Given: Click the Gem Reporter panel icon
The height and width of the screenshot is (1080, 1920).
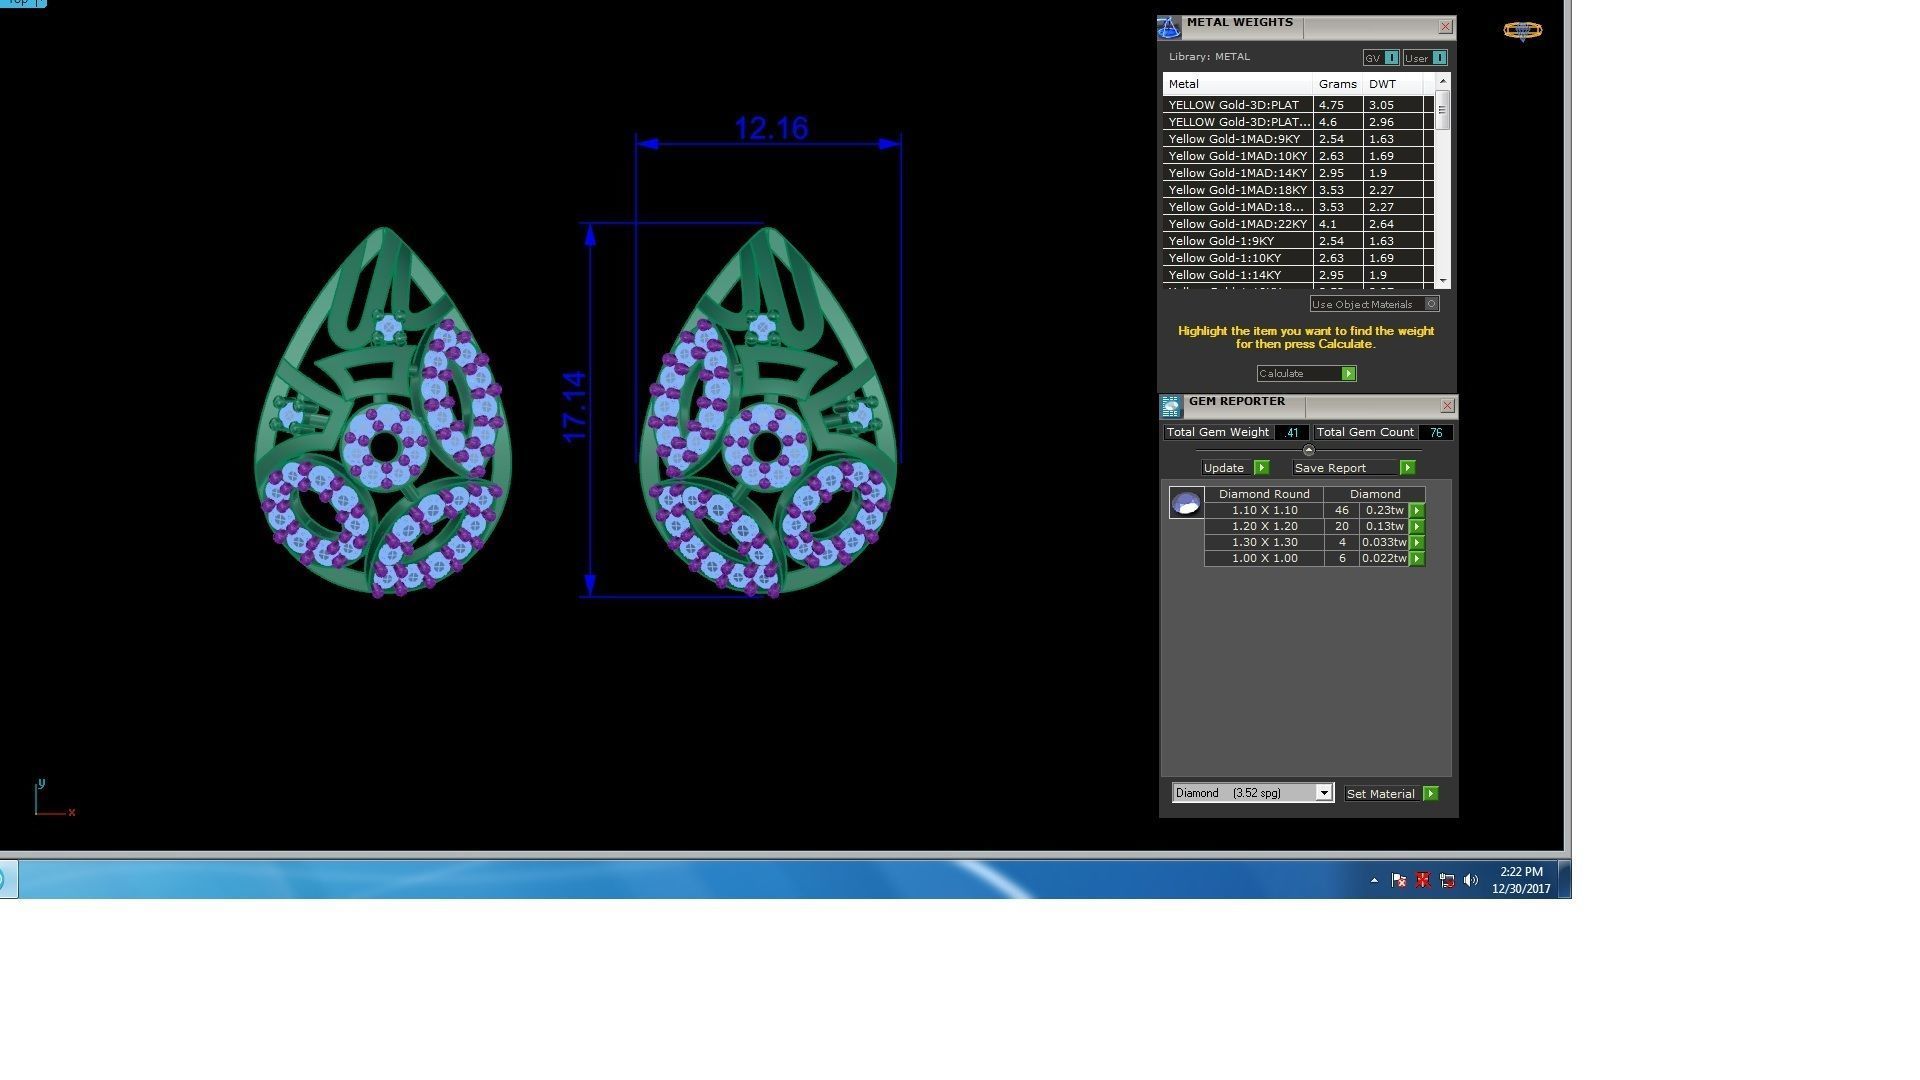Looking at the screenshot, I should coord(1170,406).
